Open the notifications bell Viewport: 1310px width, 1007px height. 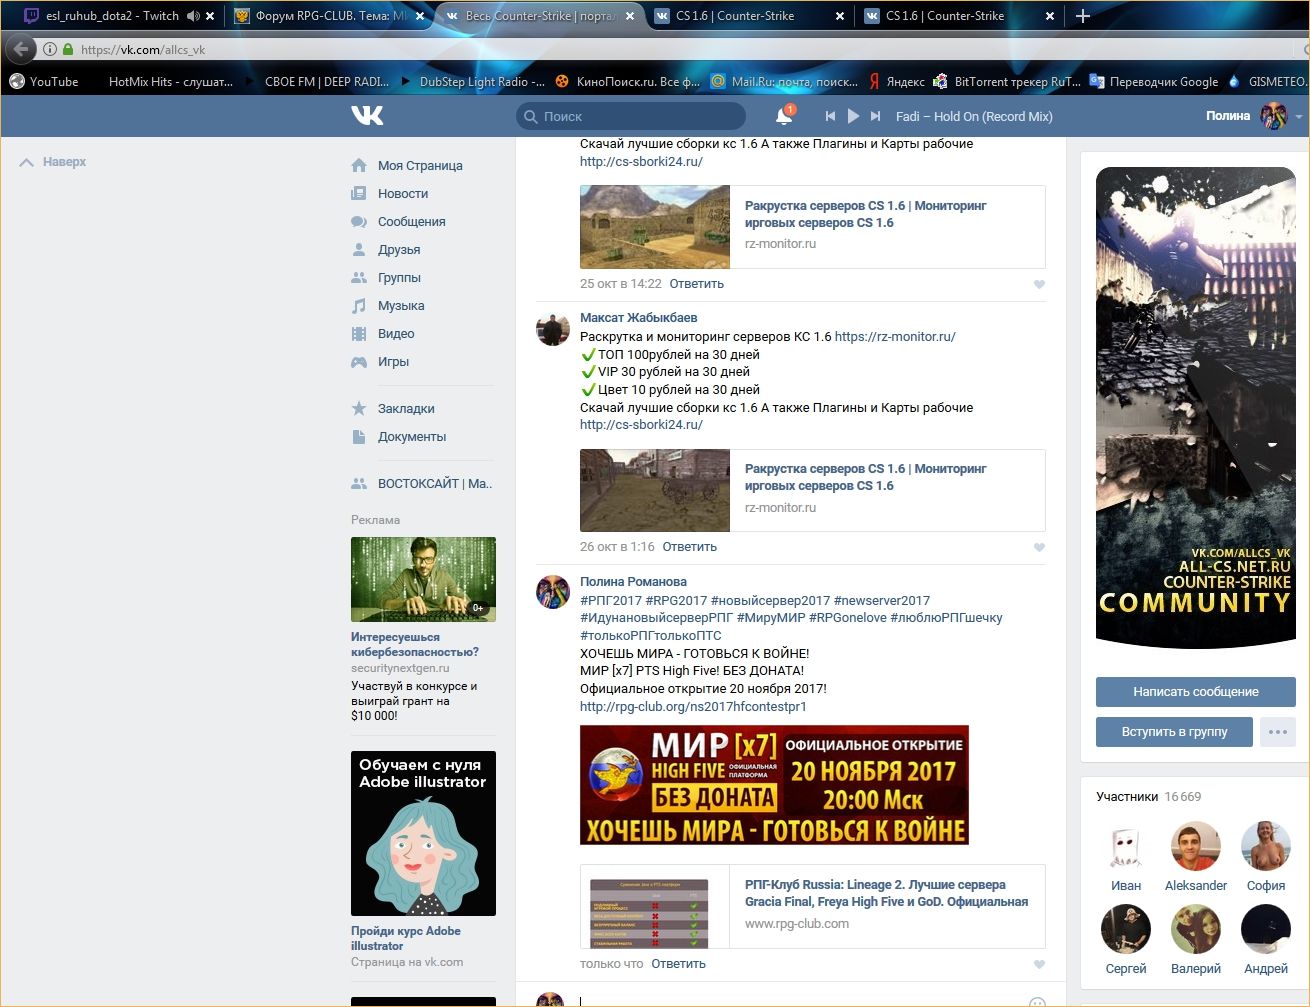coord(784,116)
